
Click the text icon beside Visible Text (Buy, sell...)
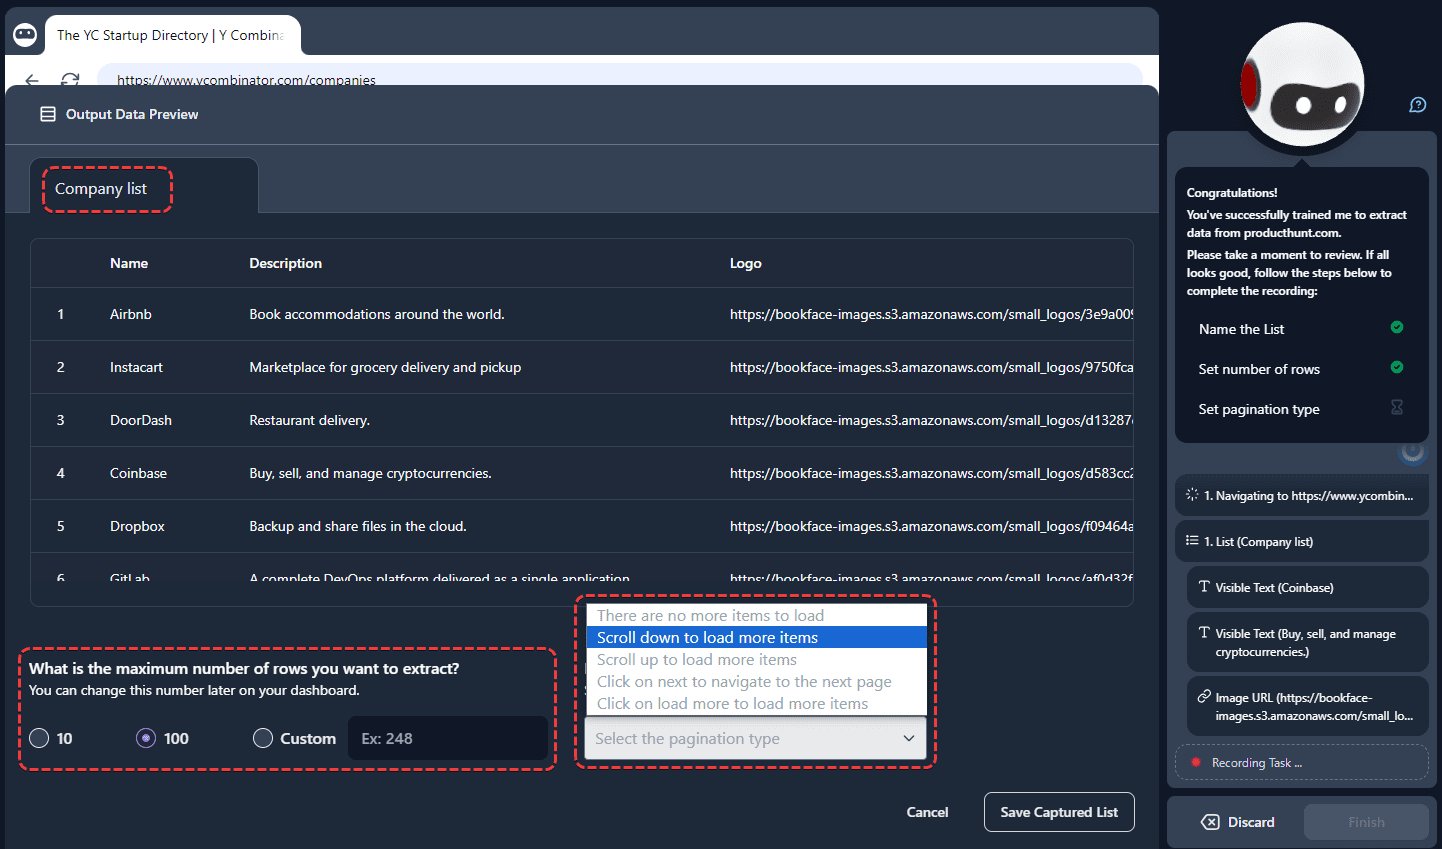1204,632
